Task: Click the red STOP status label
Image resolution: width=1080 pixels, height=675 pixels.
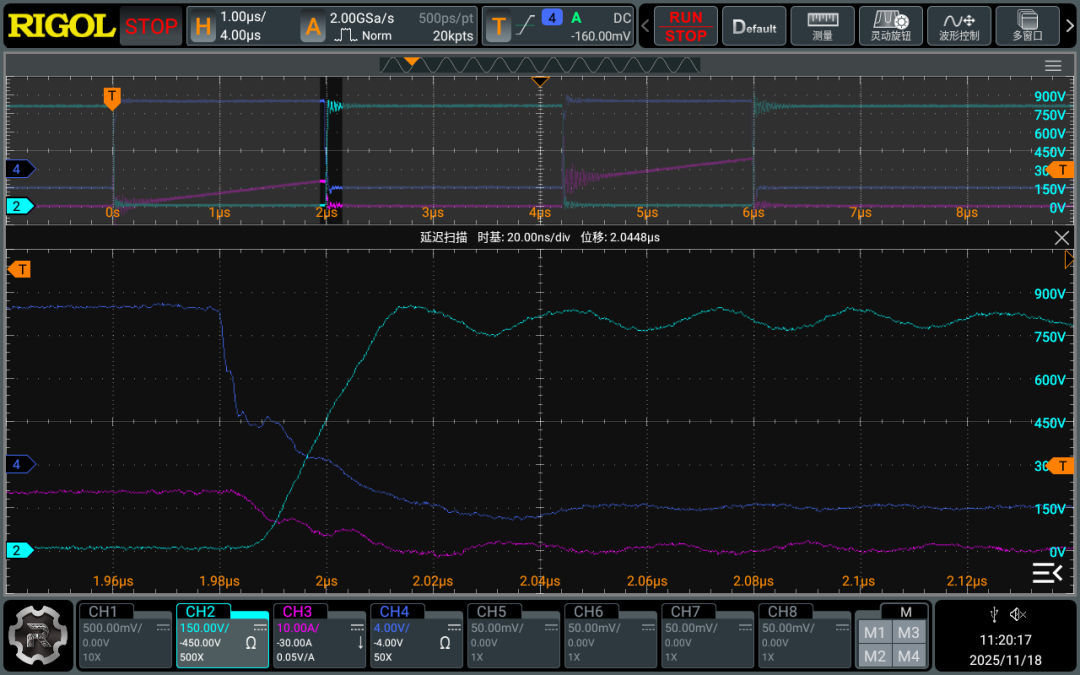Action: pyautogui.click(x=151, y=27)
